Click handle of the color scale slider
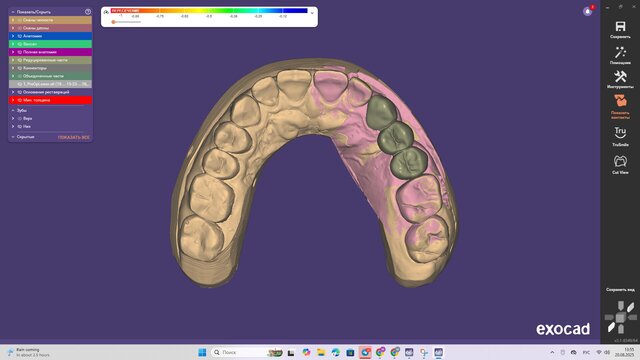Image resolution: width=640 pixels, height=360 pixels. [x=113, y=22]
